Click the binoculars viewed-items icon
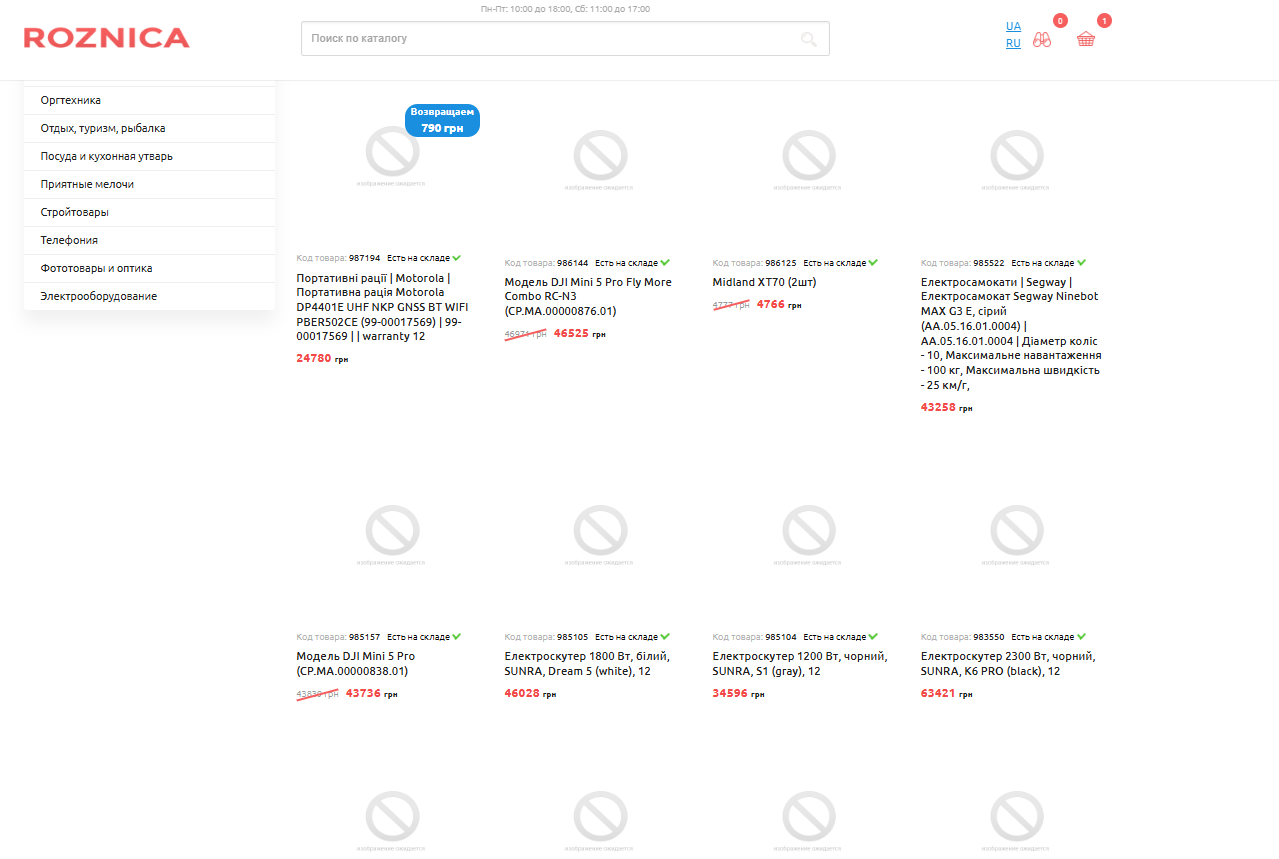This screenshot has height=859, width=1279. 1042,39
